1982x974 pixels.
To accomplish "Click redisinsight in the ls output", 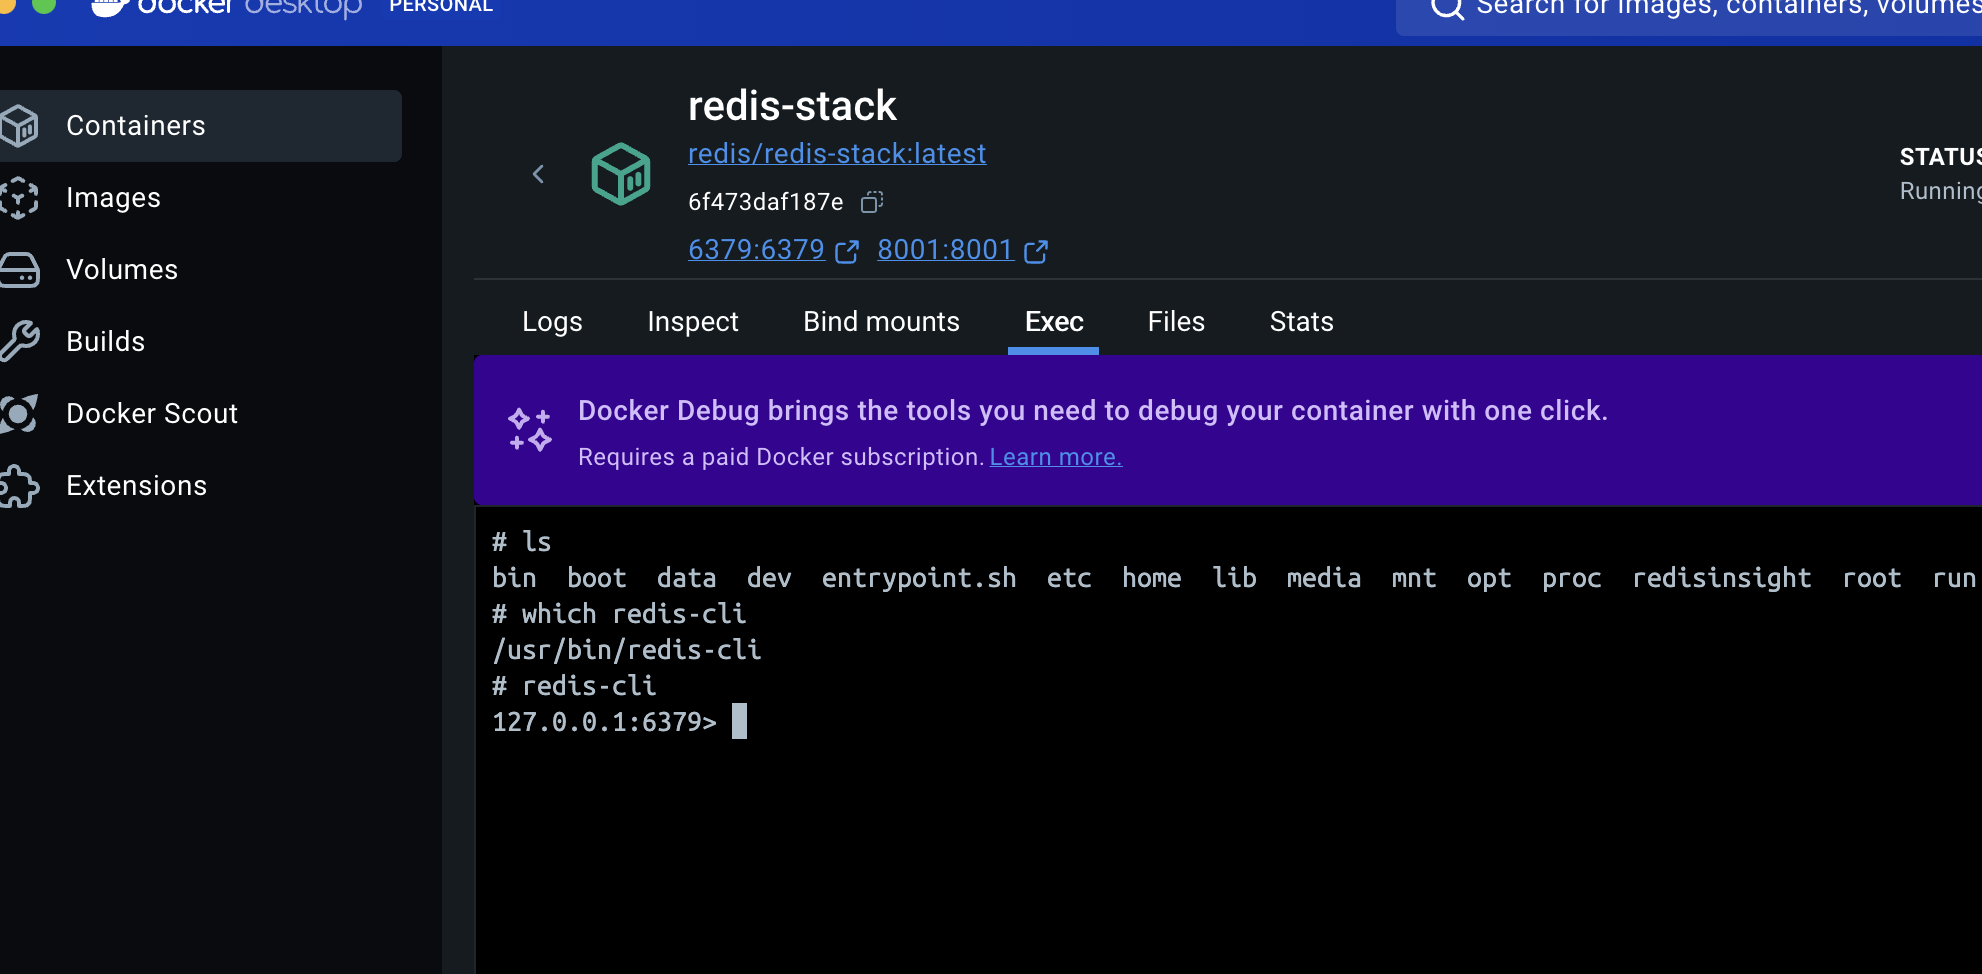I will (1722, 578).
